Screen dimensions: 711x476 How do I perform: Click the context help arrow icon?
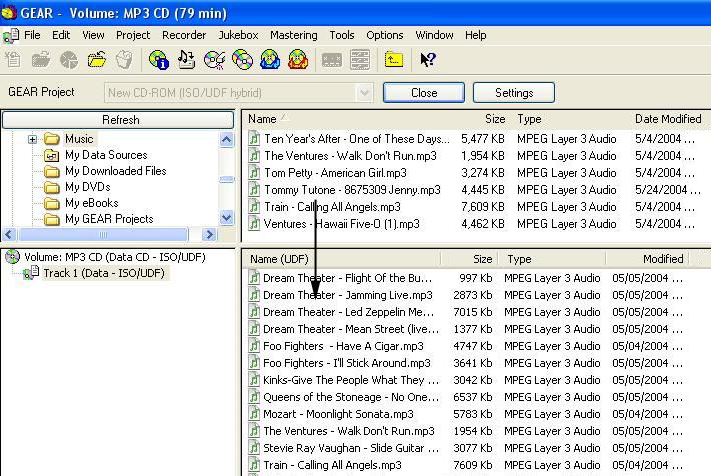[428, 60]
